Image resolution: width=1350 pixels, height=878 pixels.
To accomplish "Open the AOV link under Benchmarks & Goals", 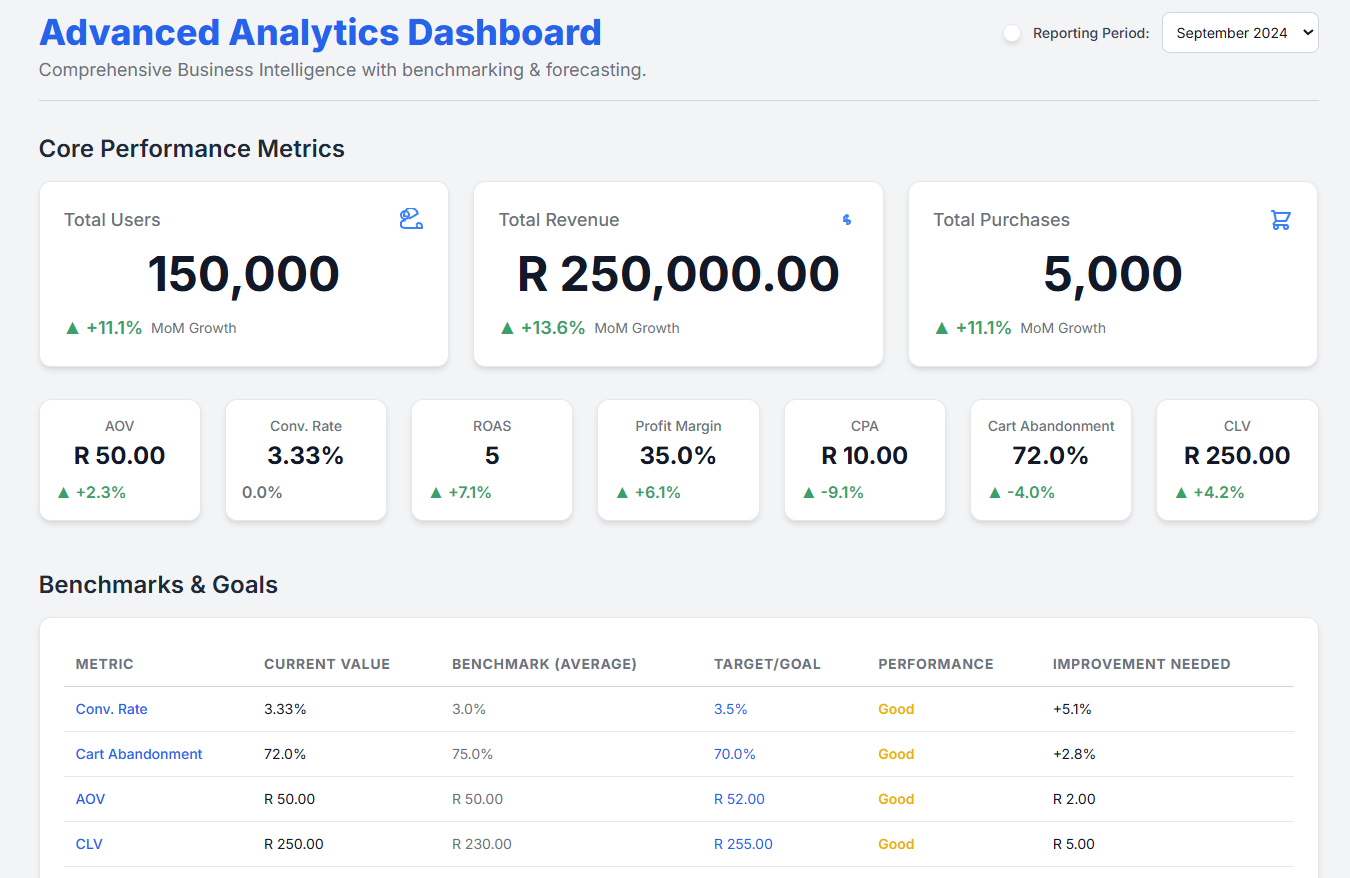I will (90, 799).
